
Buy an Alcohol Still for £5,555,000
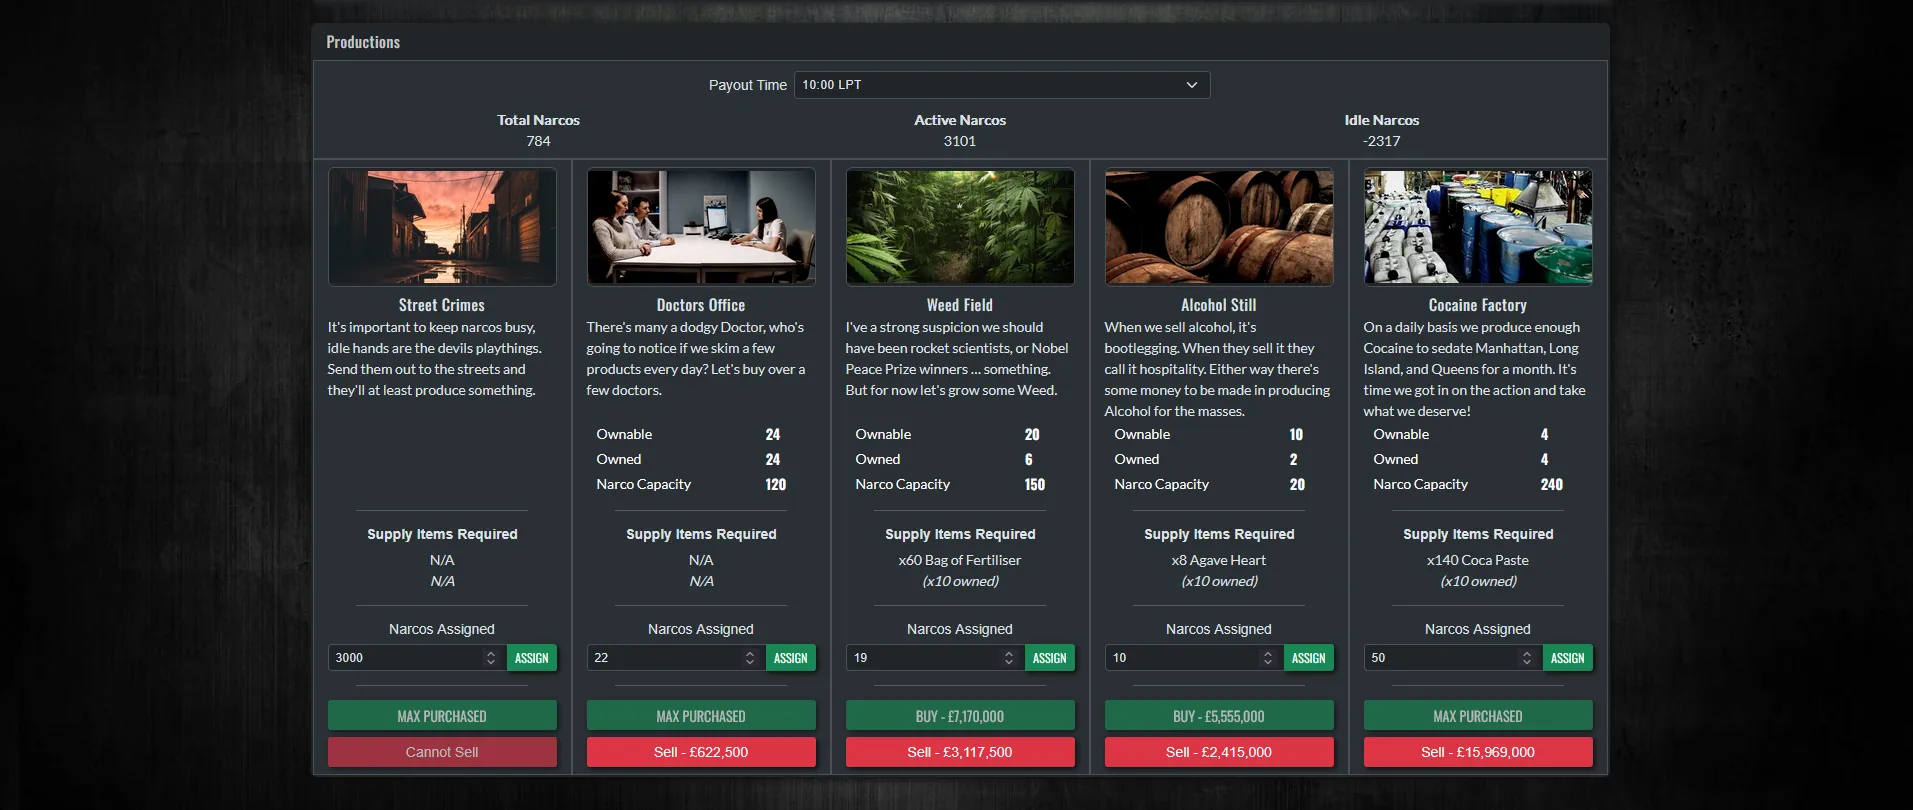pos(1219,716)
